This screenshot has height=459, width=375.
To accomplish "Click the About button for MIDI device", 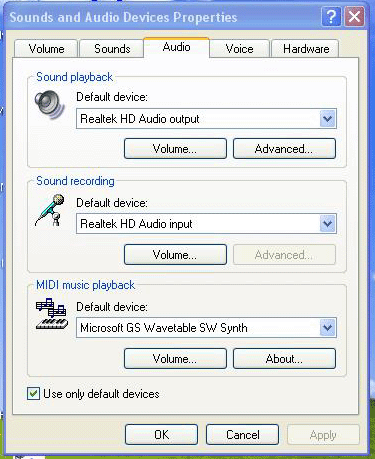I will [284, 359].
